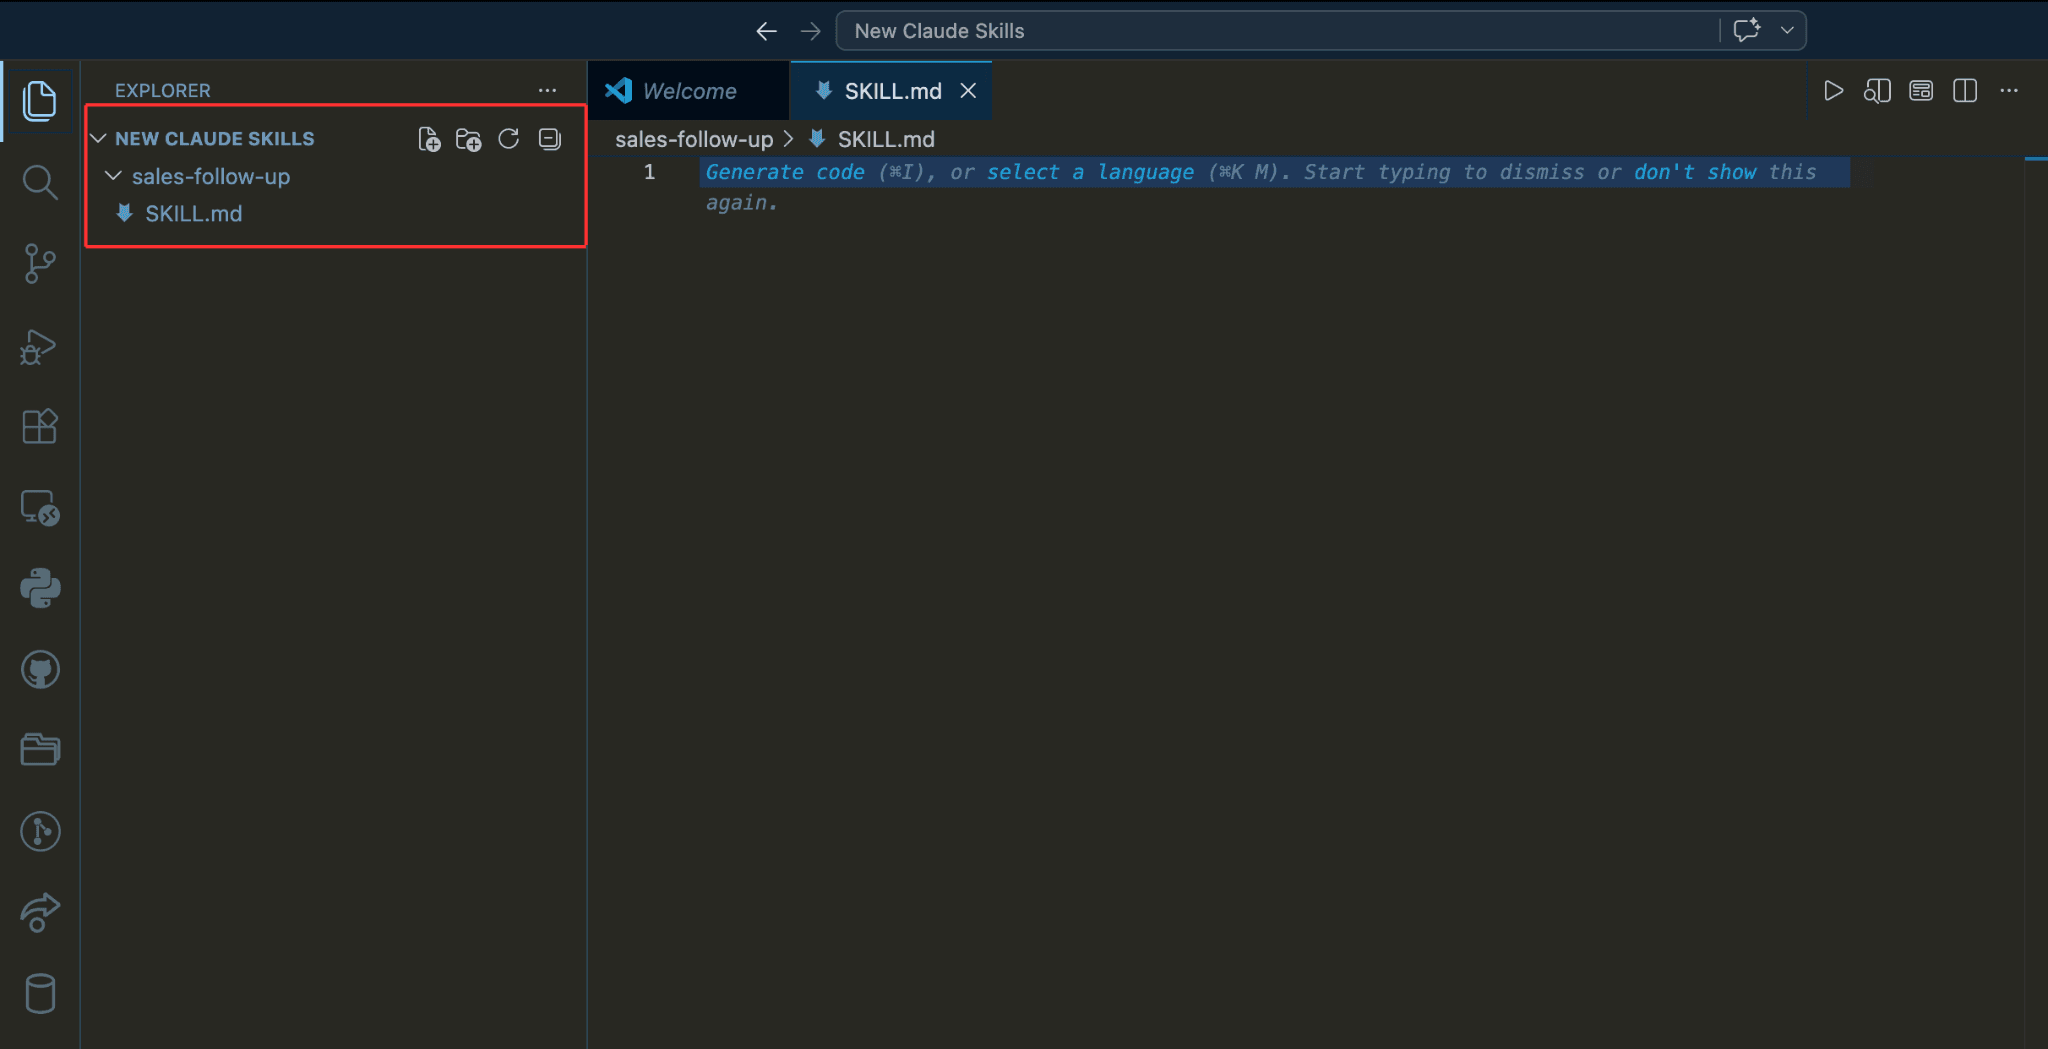2048x1049 pixels.
Task: Go forward with the right arrow
Action: (811, 31)
